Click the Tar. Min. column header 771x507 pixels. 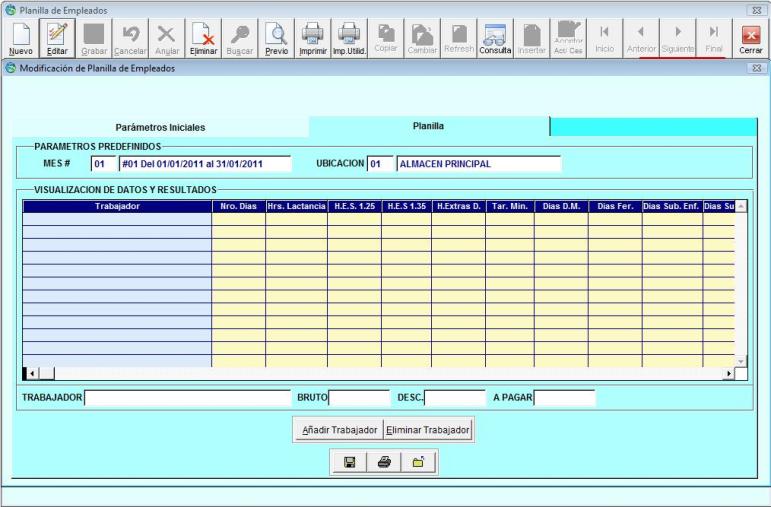click(x=510, y=206)
